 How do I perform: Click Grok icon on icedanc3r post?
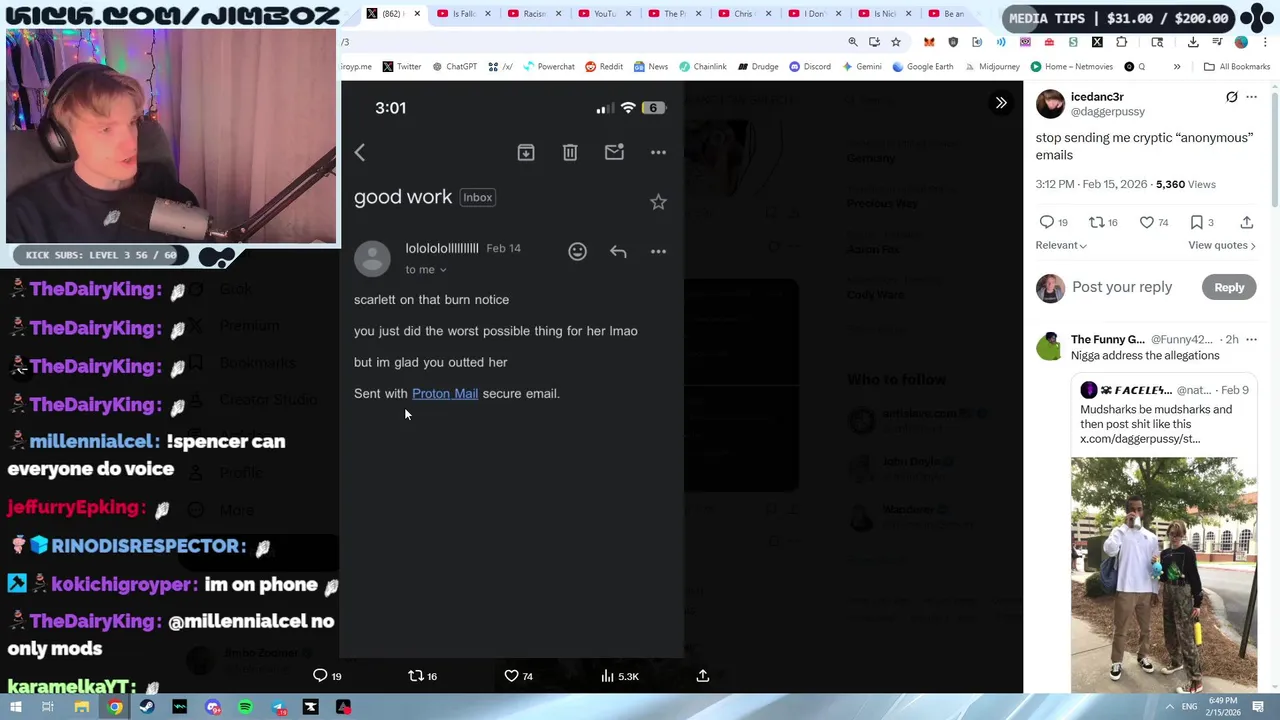[x=1232, y=97]
